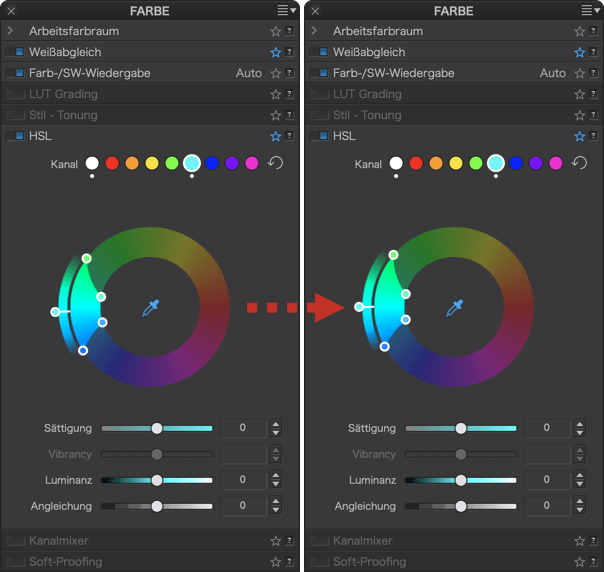Image resolution: width=604 pixels, height=572 pixels.
Task: Enable Kanalmixer in the right panel
Action: coord(319,541)
